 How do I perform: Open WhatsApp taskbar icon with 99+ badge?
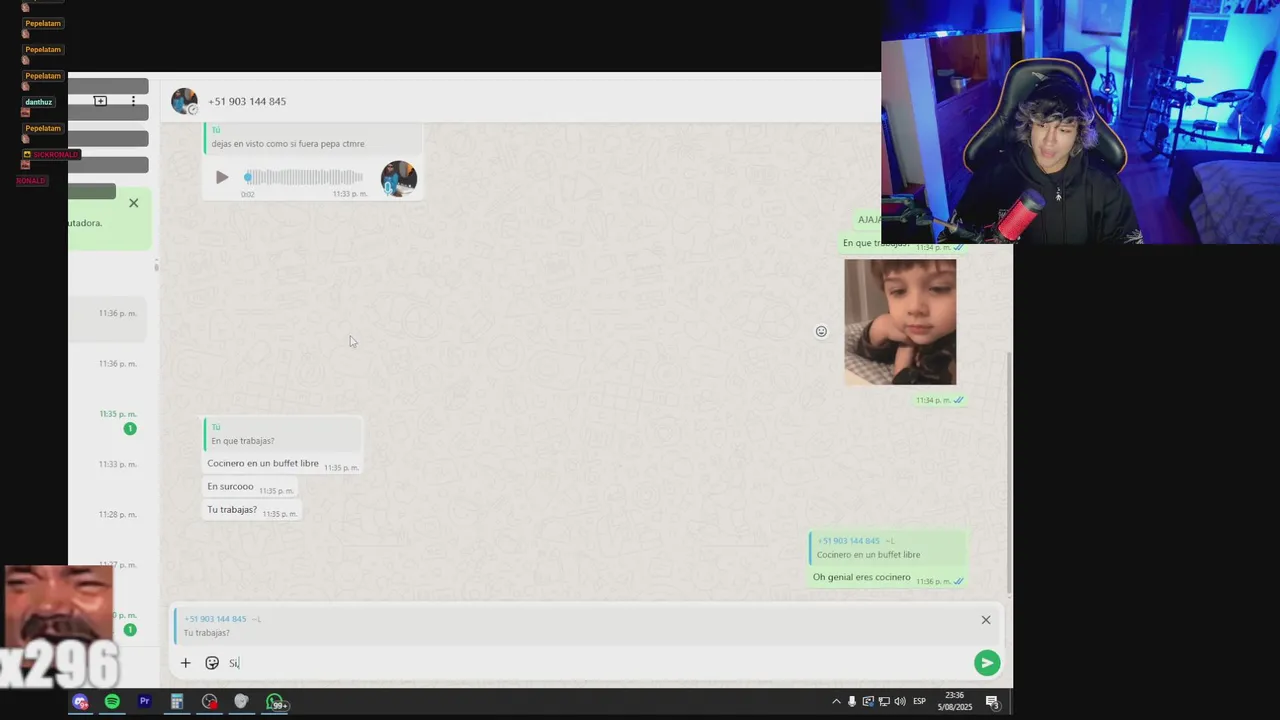(x=275, y=702)
